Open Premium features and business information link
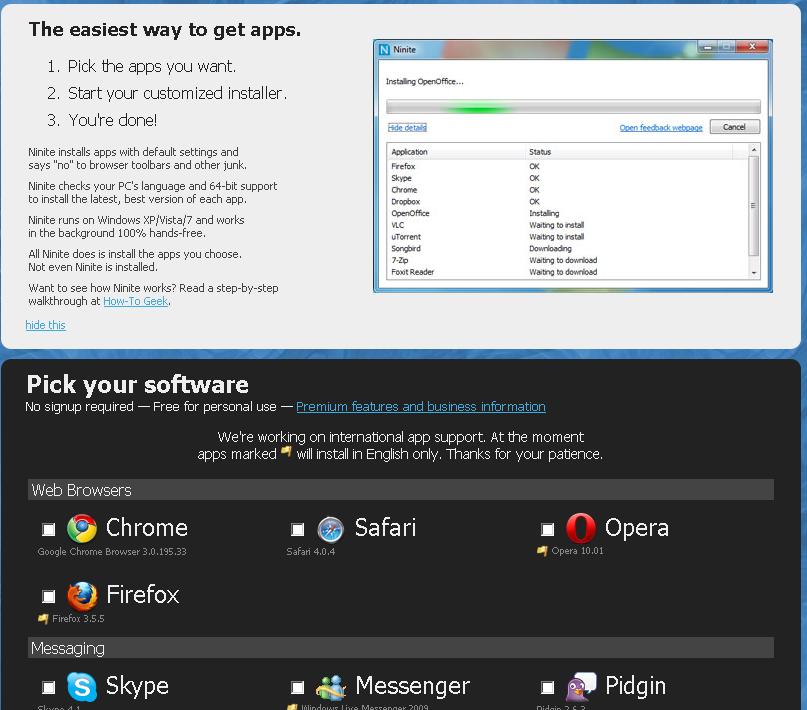Image resolution: width=807 pixels, height=710 pixels. [x=420, y=406]
